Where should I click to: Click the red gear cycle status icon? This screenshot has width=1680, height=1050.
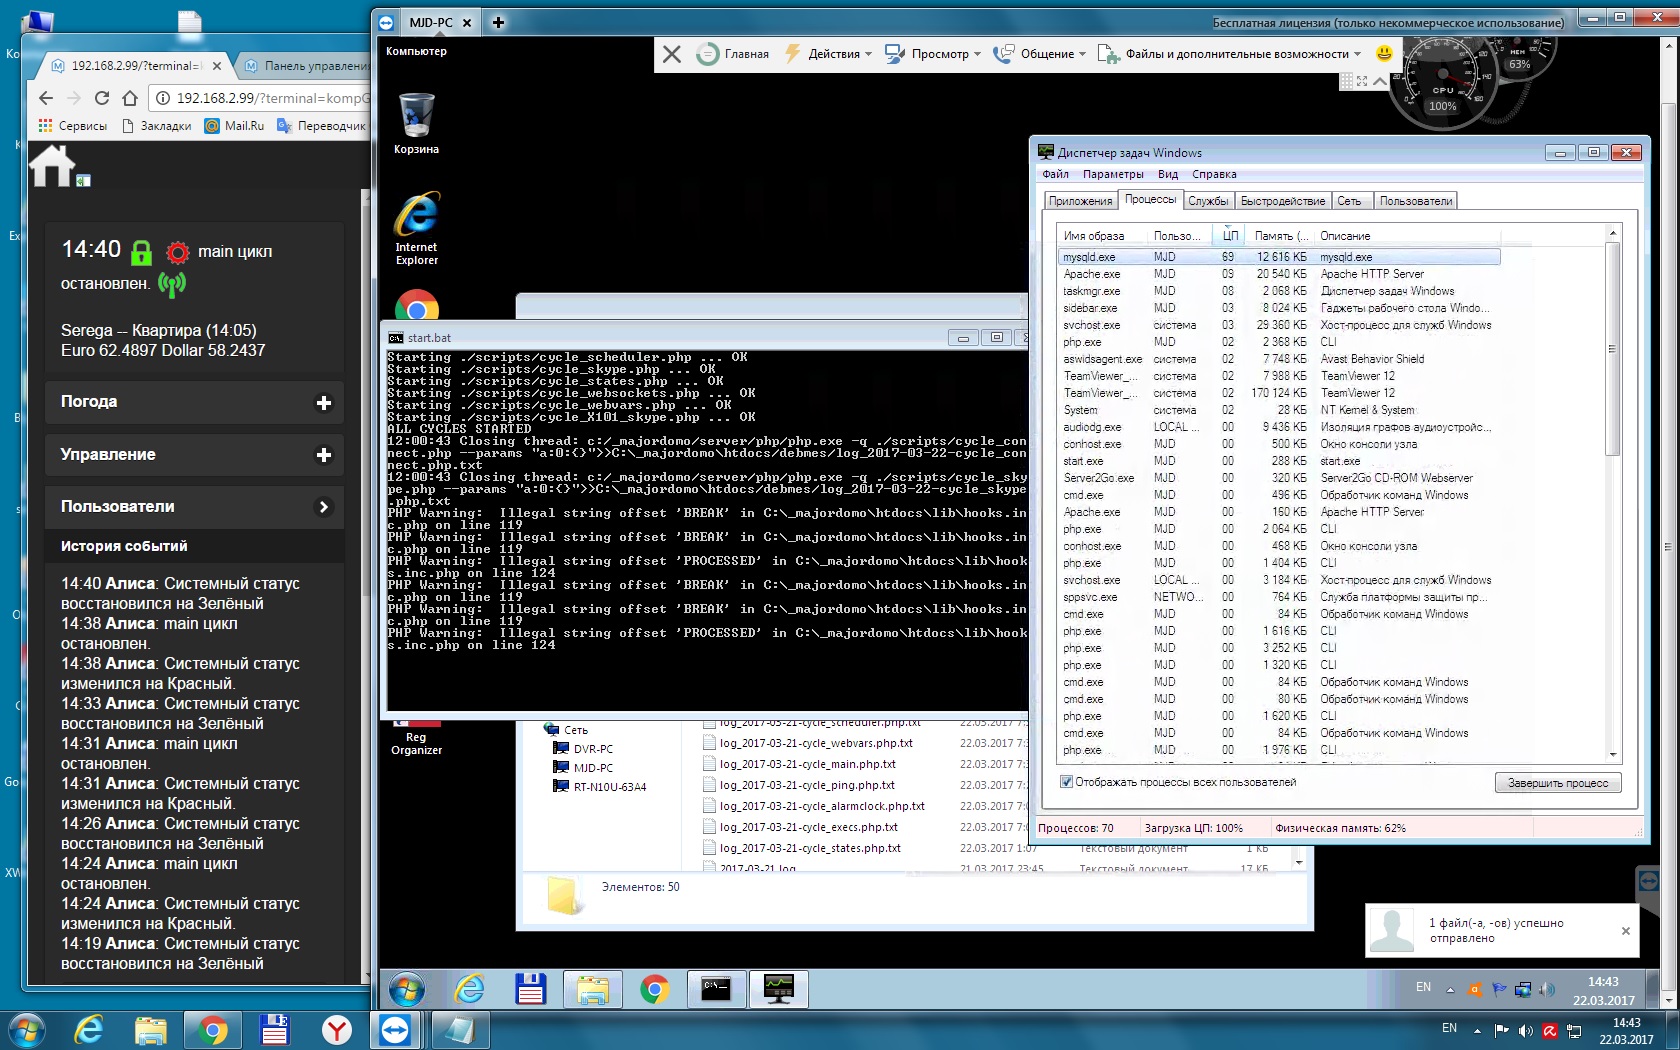pos(178,252)
